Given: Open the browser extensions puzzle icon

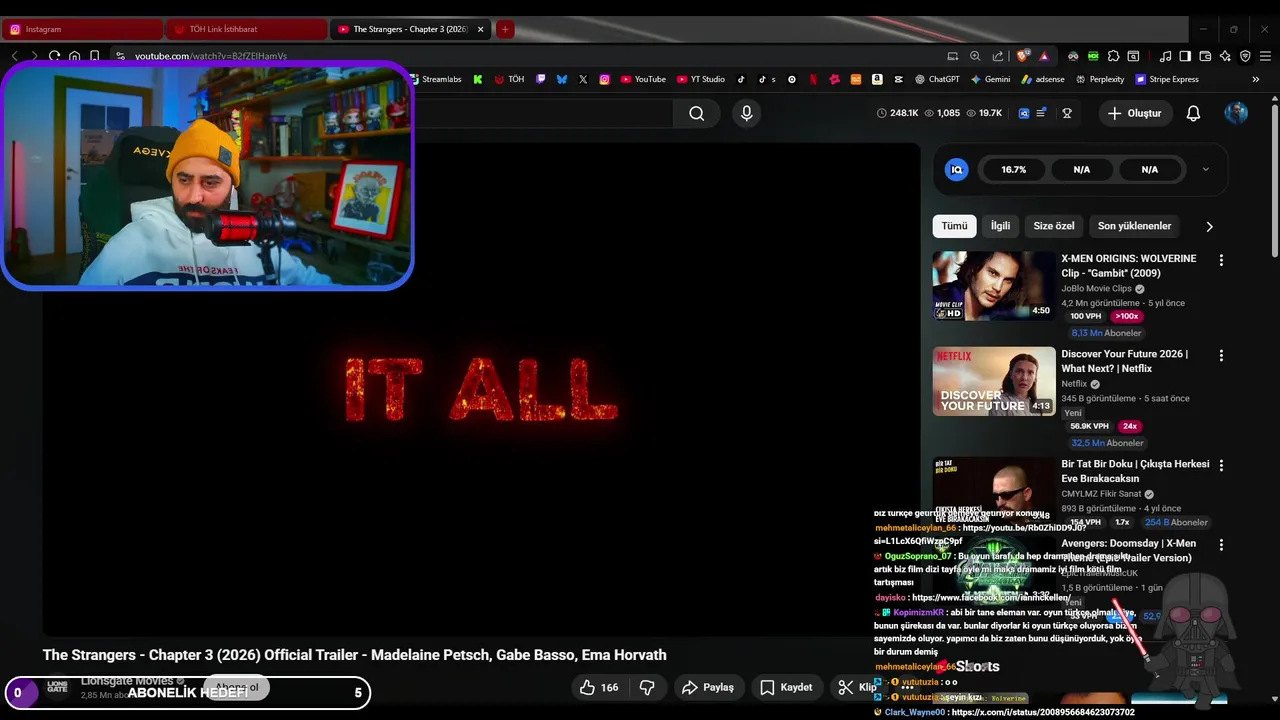Looking at the screenshot, I should pyautogui.click(x=1113, y=56).
